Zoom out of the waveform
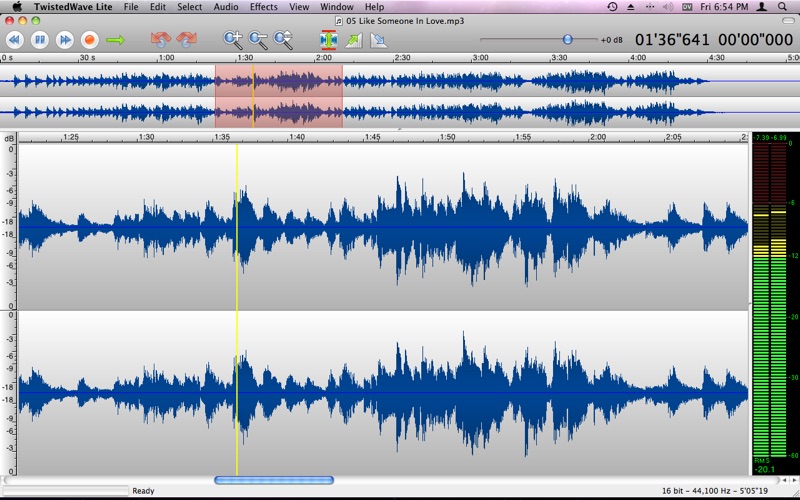 (x=258, y=40)
